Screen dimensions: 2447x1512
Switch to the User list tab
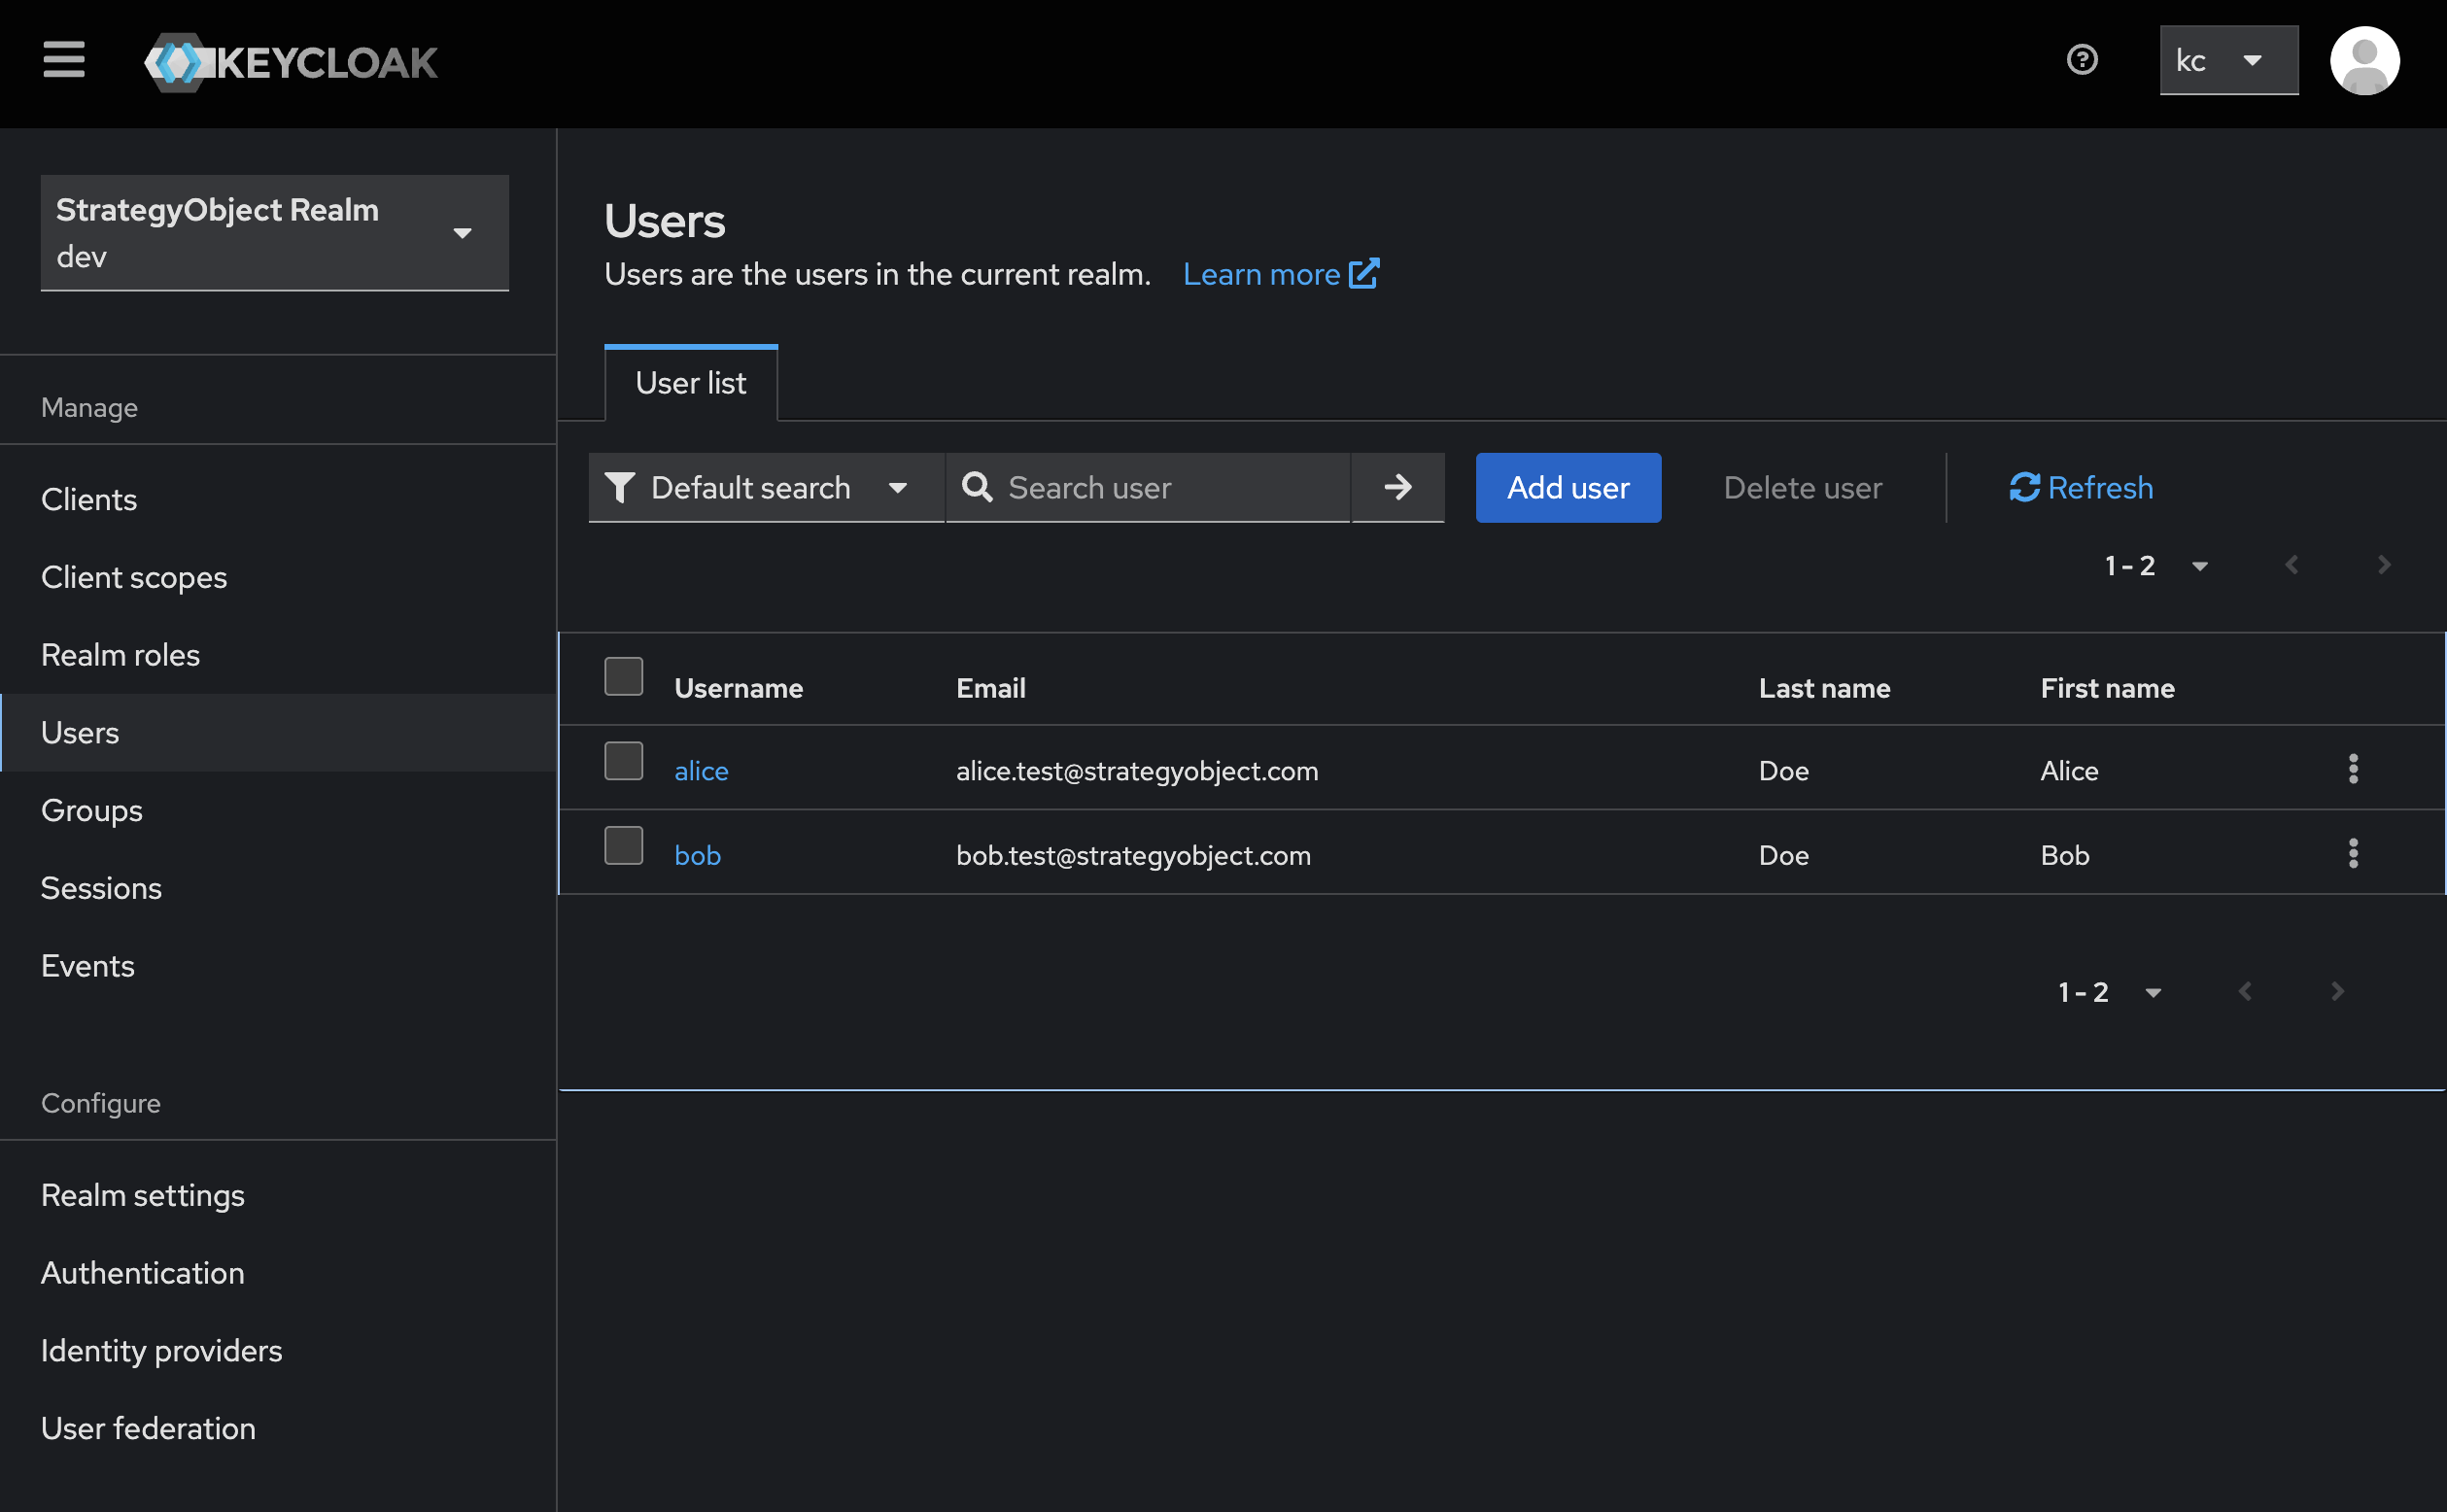tap(690, 383)
